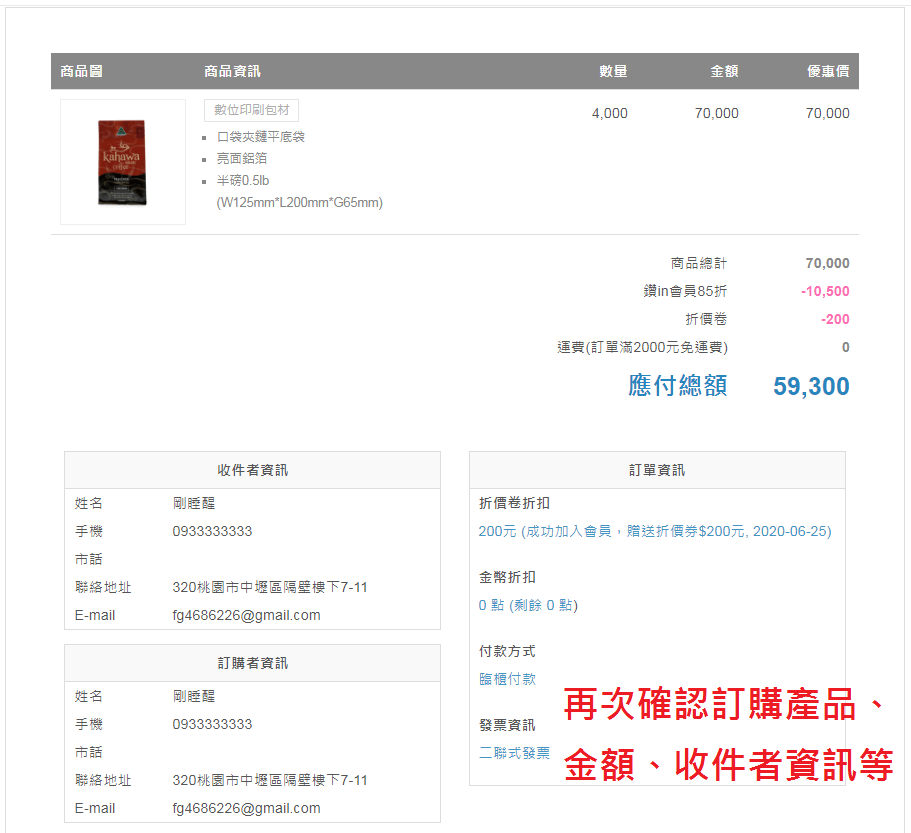Click the orderer's 手機 phone number
Screen dimensions: 911x833
tap(212, 724)
